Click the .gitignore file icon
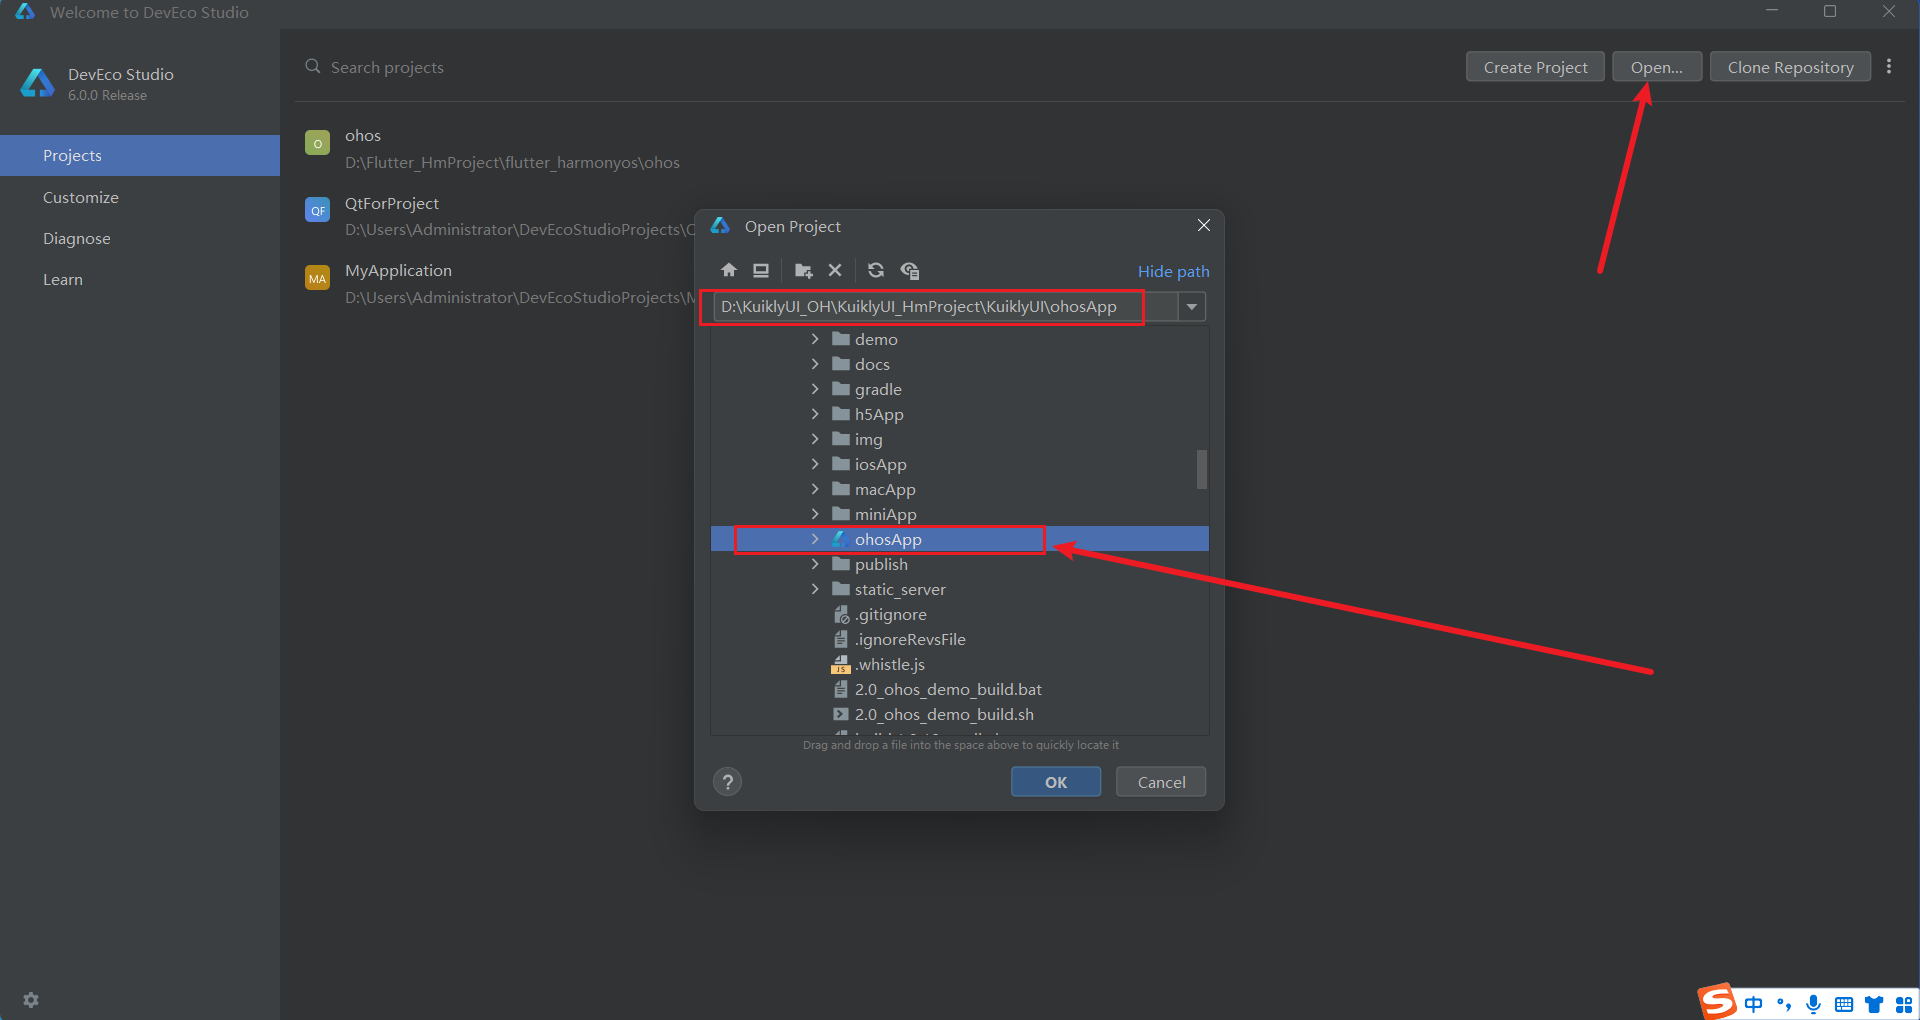This screenshot has width=1920, height=1020. (x=841, y=614)
